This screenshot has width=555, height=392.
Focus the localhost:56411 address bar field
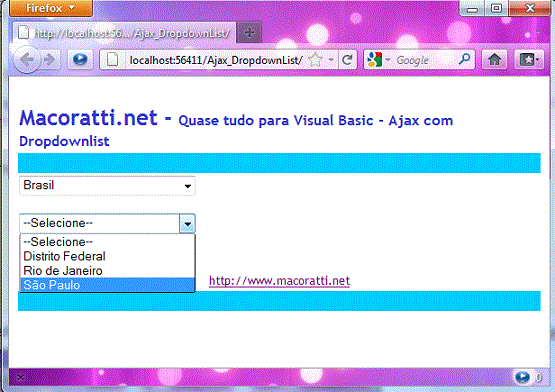point(215,60)
